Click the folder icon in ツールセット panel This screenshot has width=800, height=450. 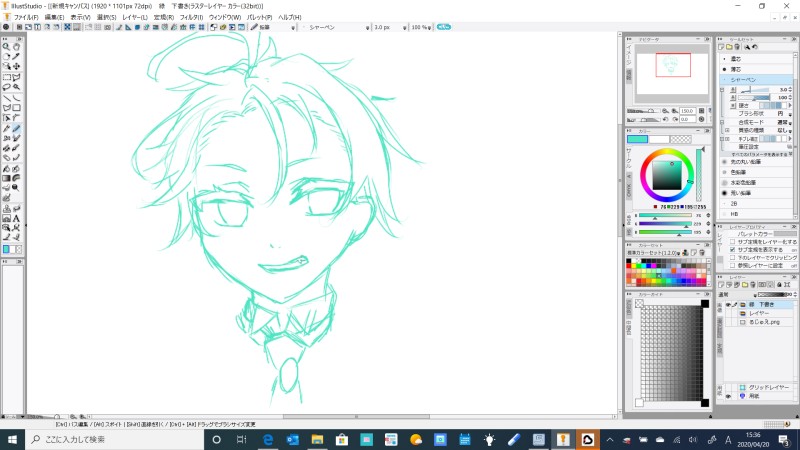pyautogui.click(x=729, y=47)
